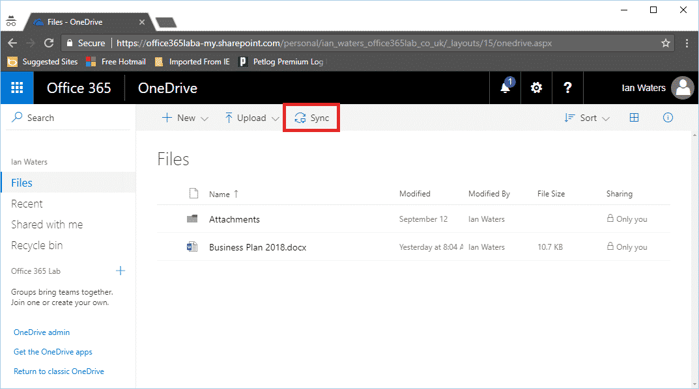Open Business Plan 2018.docx
This screenshot has height=389, width=699.
258,247
